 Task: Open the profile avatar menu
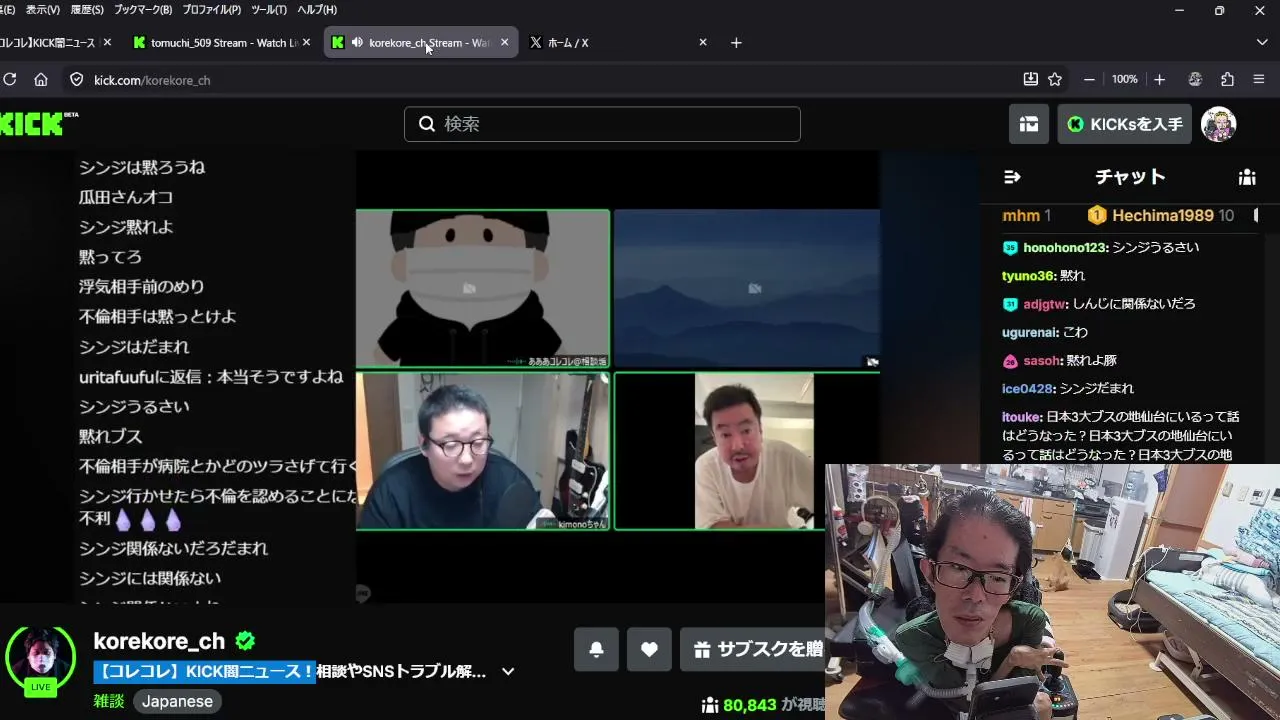pyautogui.click(x=1218, y=124)
